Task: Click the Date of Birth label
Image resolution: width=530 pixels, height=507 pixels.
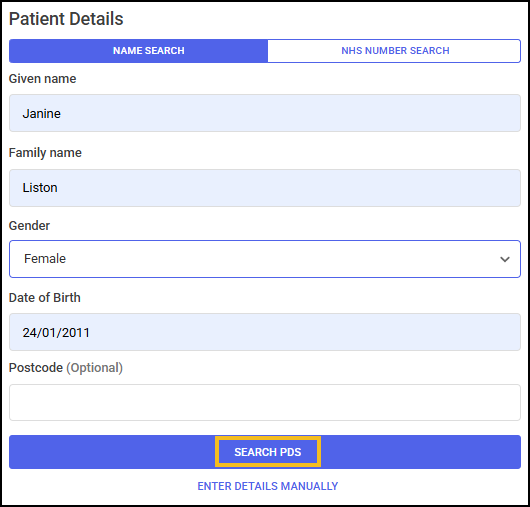Action: (45, 297)
